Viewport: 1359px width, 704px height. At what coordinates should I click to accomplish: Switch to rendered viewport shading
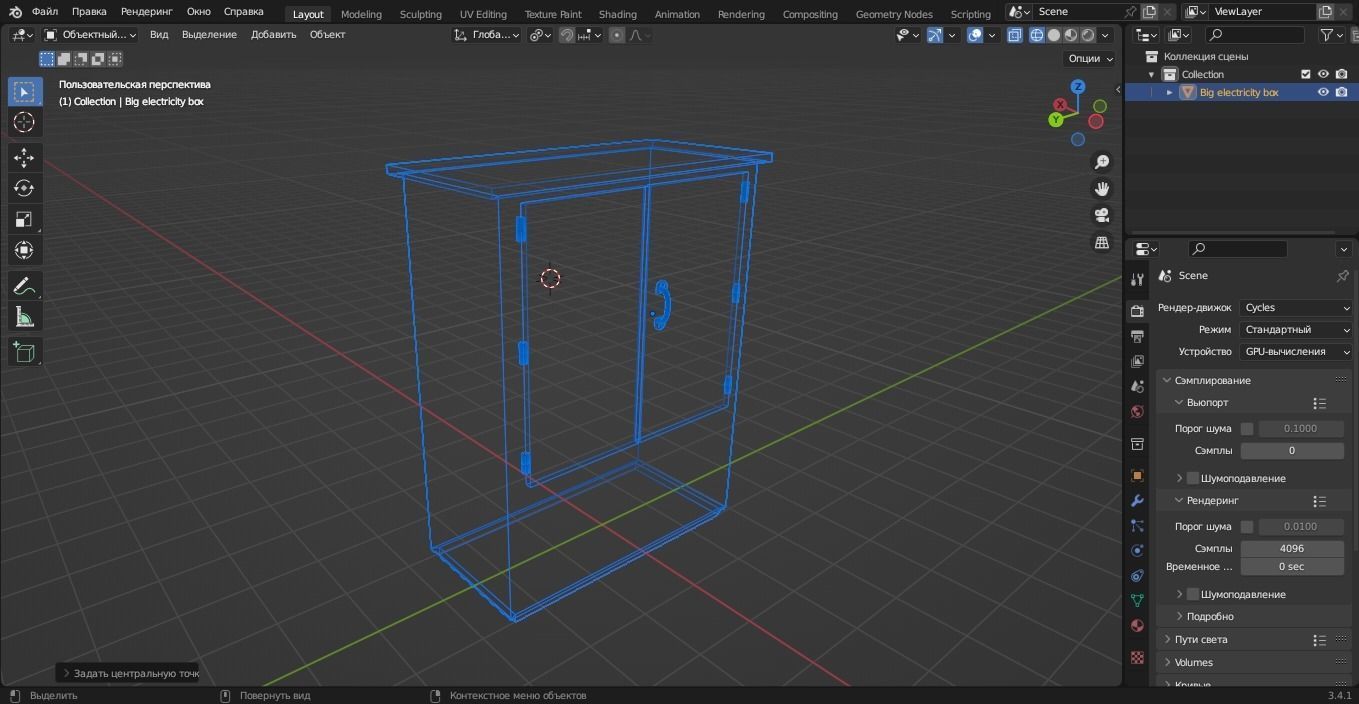pos(1088,35)
